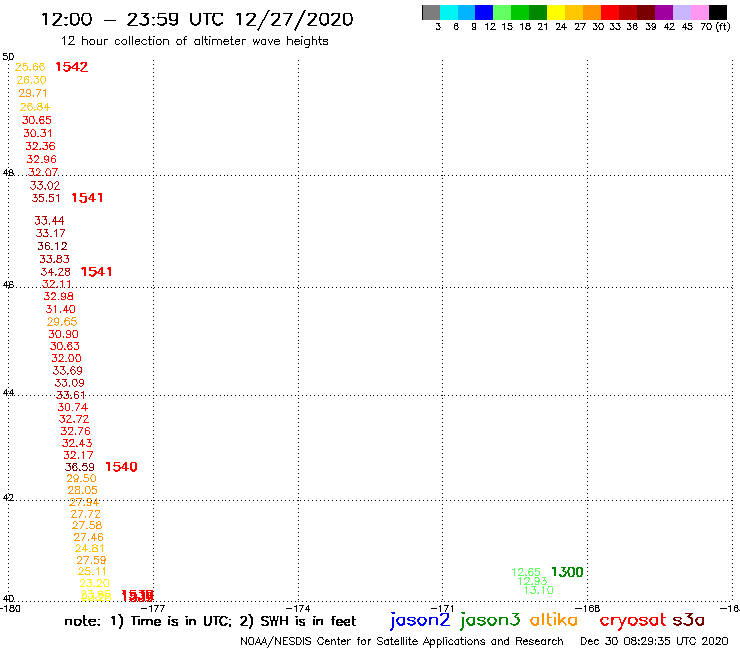Click the 1541 label beside 34.28
The width and height of the screenshot is (740, 650).
click(96, 272)
